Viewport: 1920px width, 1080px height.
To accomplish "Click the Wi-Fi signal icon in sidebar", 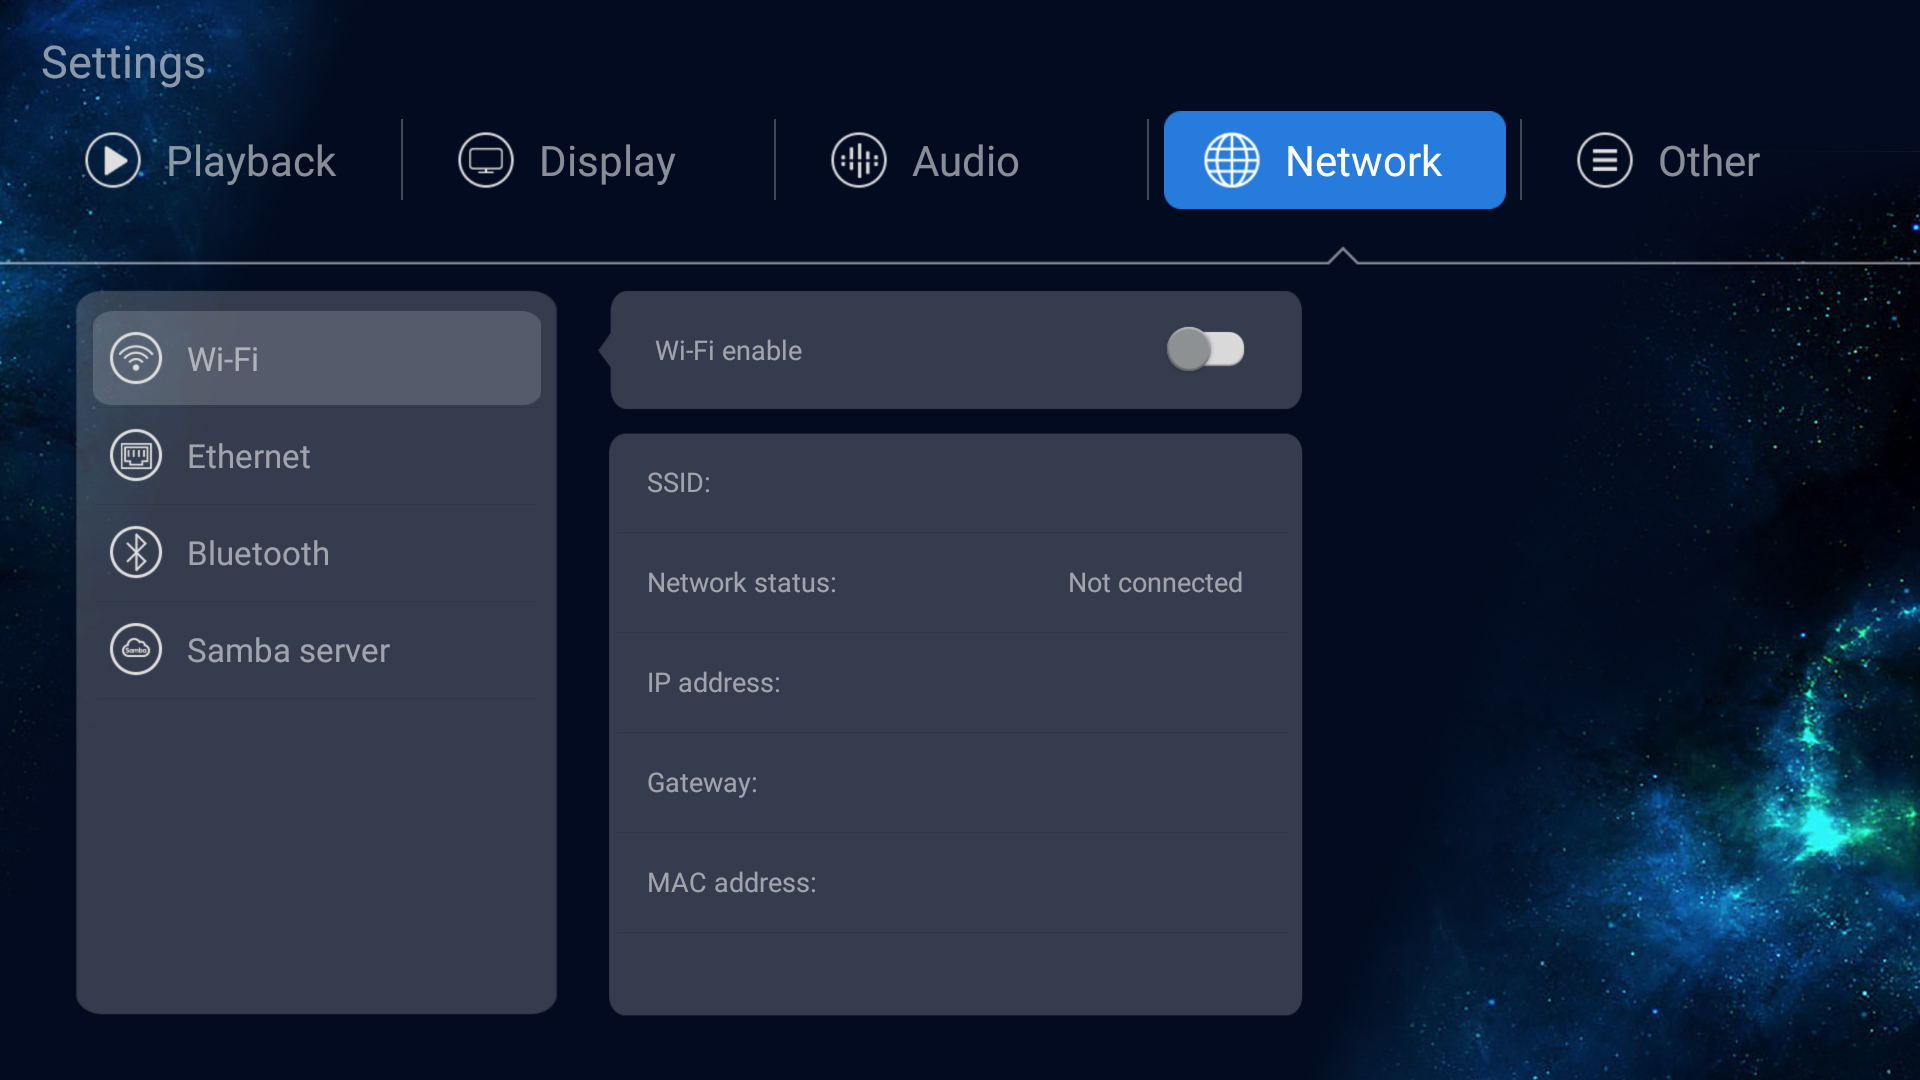I will click(136, 358).
